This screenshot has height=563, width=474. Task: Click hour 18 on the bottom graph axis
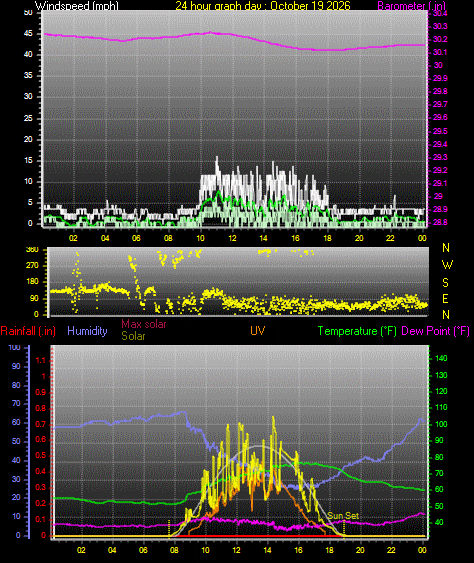coord(329,550)
